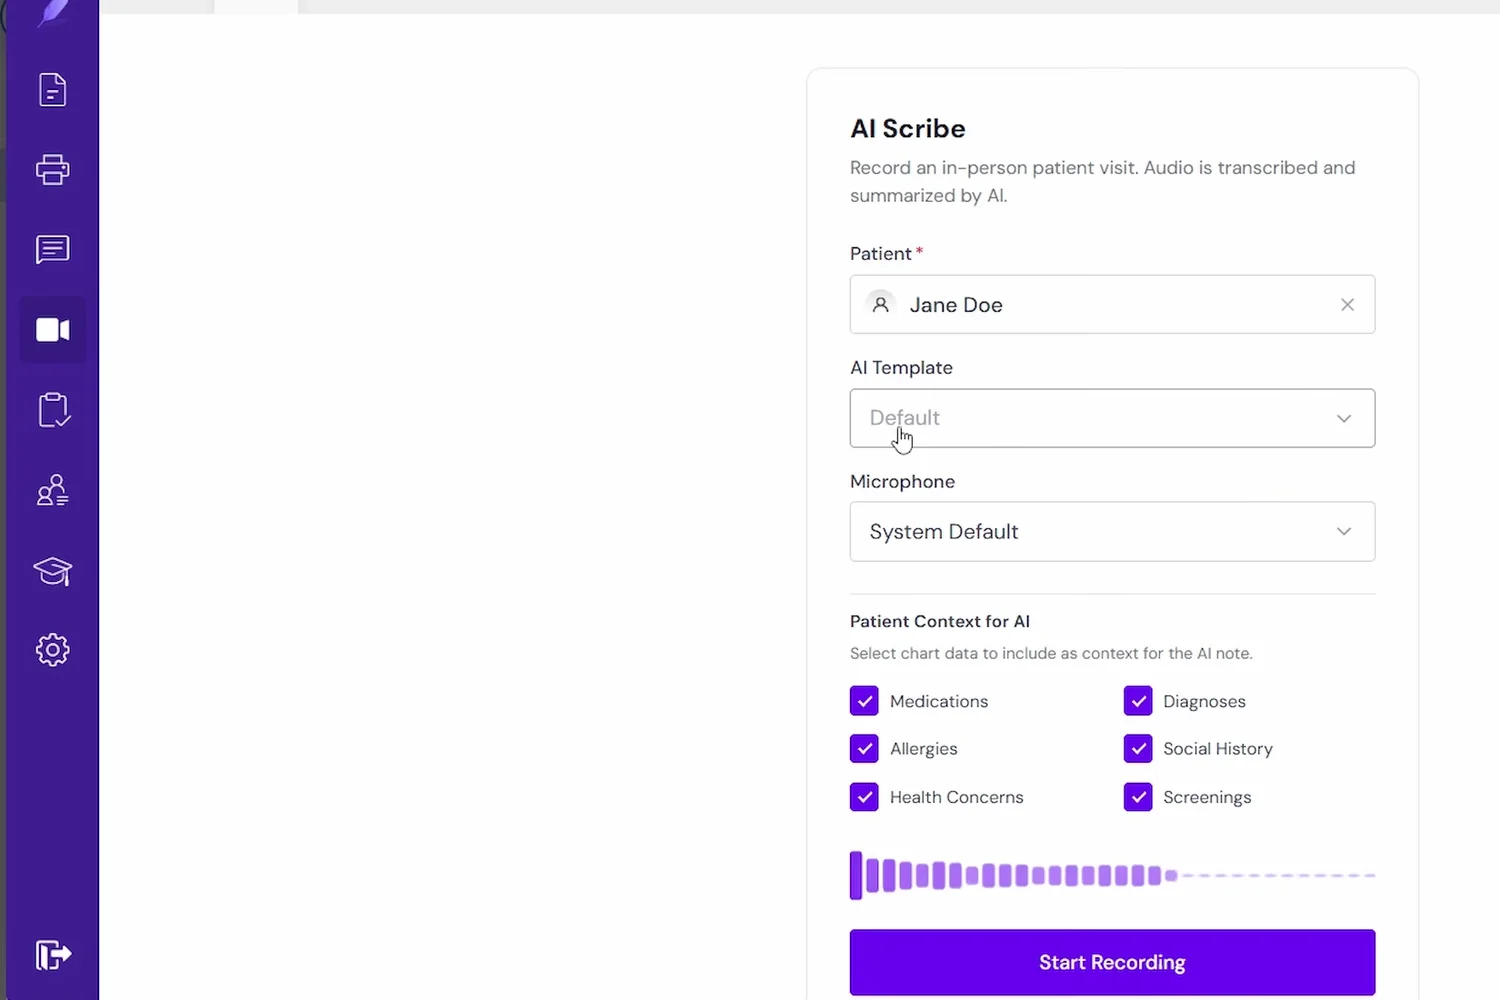This screenshot has width=1500, height=1000.
Task: Click the Record an in-person visit description
Action: 1103,181
